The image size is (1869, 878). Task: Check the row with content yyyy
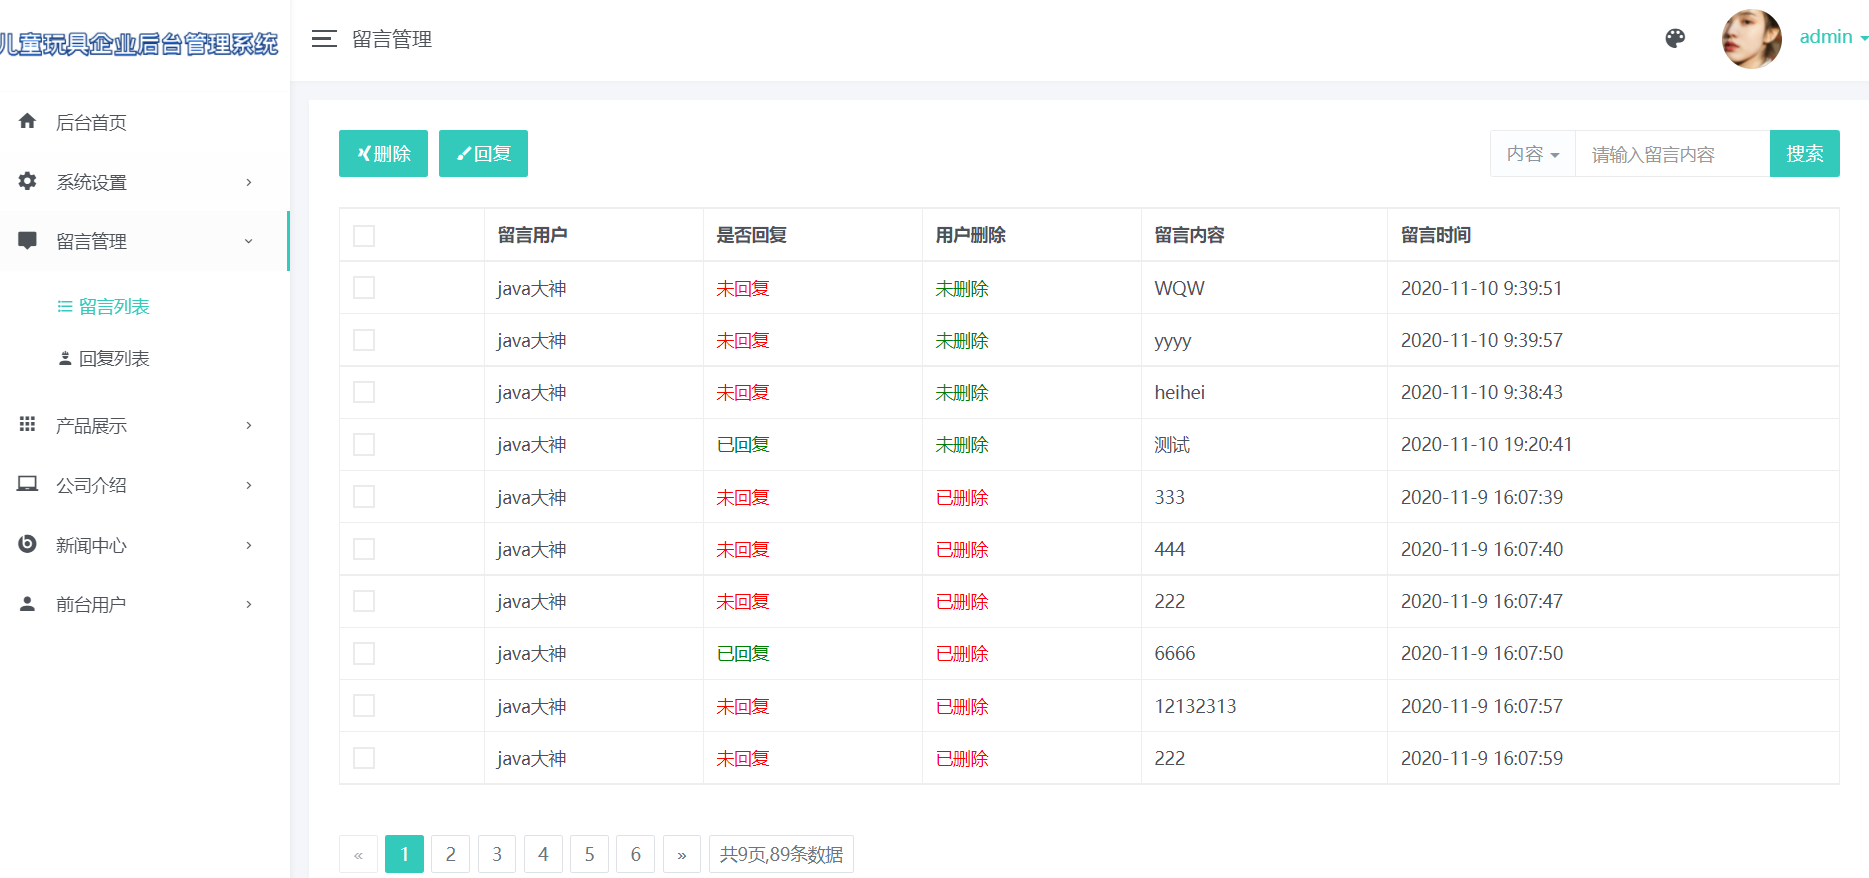coord(364,340)
